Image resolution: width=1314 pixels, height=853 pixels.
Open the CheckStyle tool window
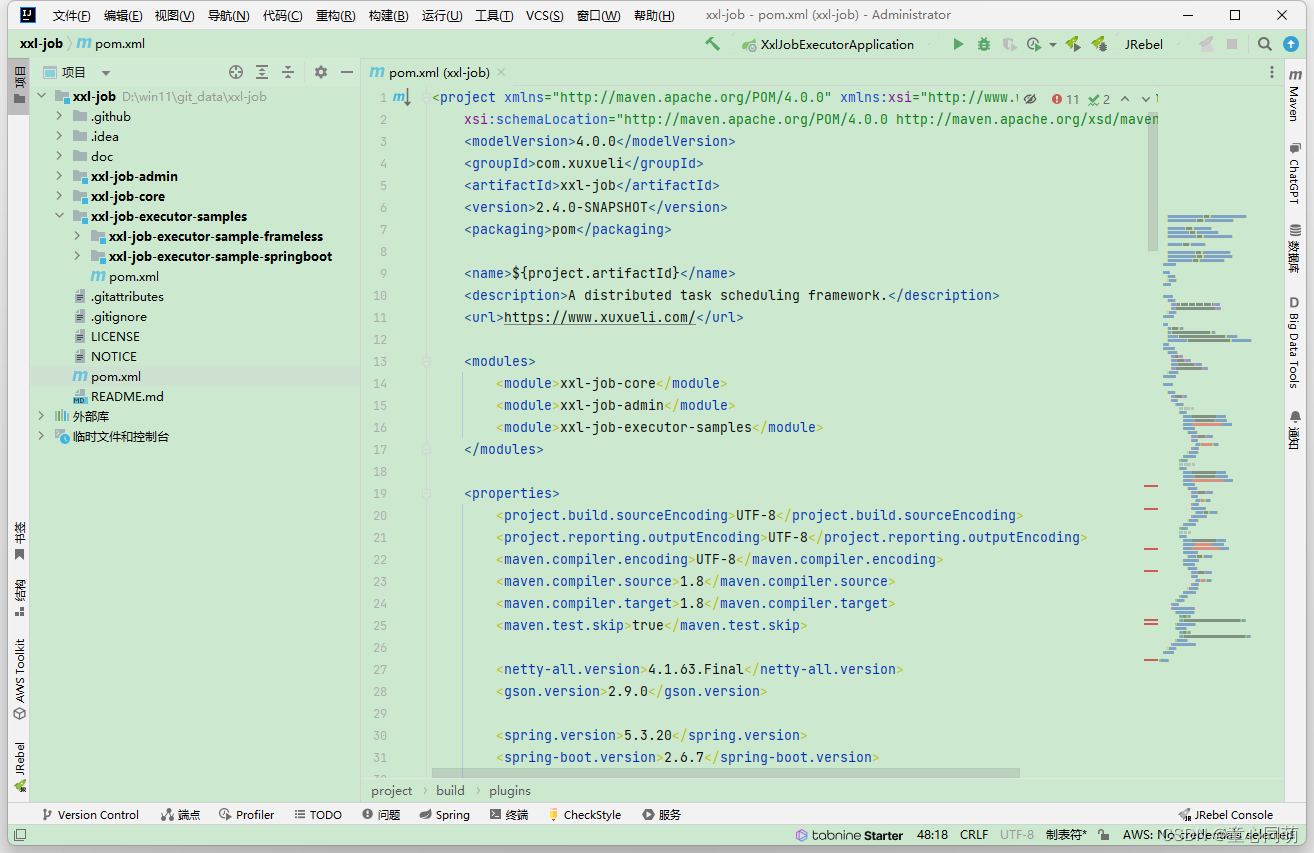click(584, 815)
